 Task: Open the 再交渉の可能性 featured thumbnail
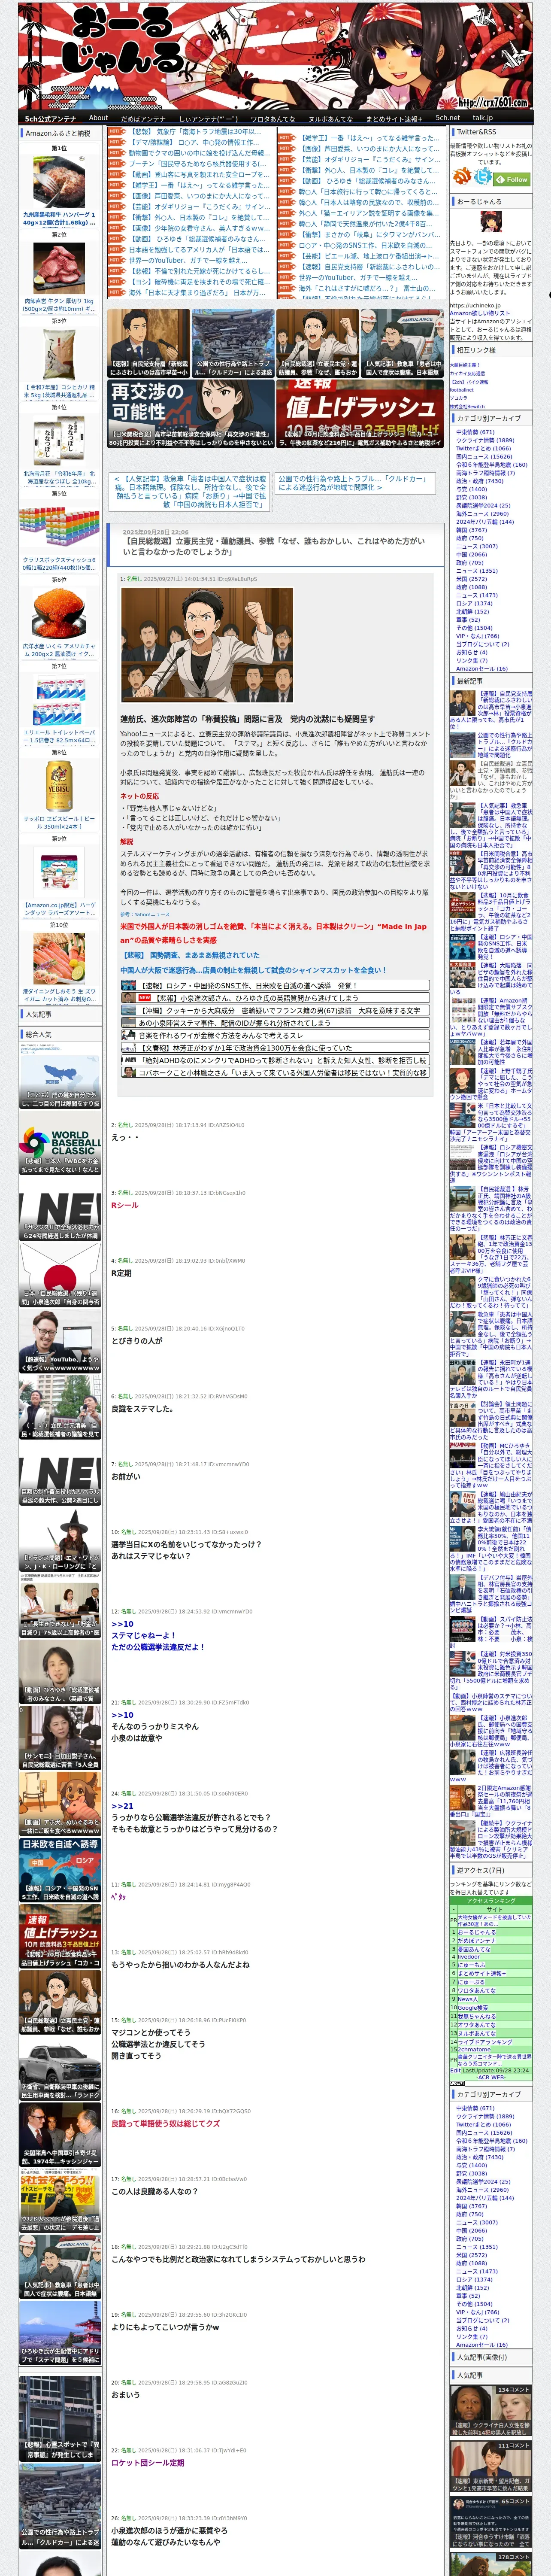point(191,414)
